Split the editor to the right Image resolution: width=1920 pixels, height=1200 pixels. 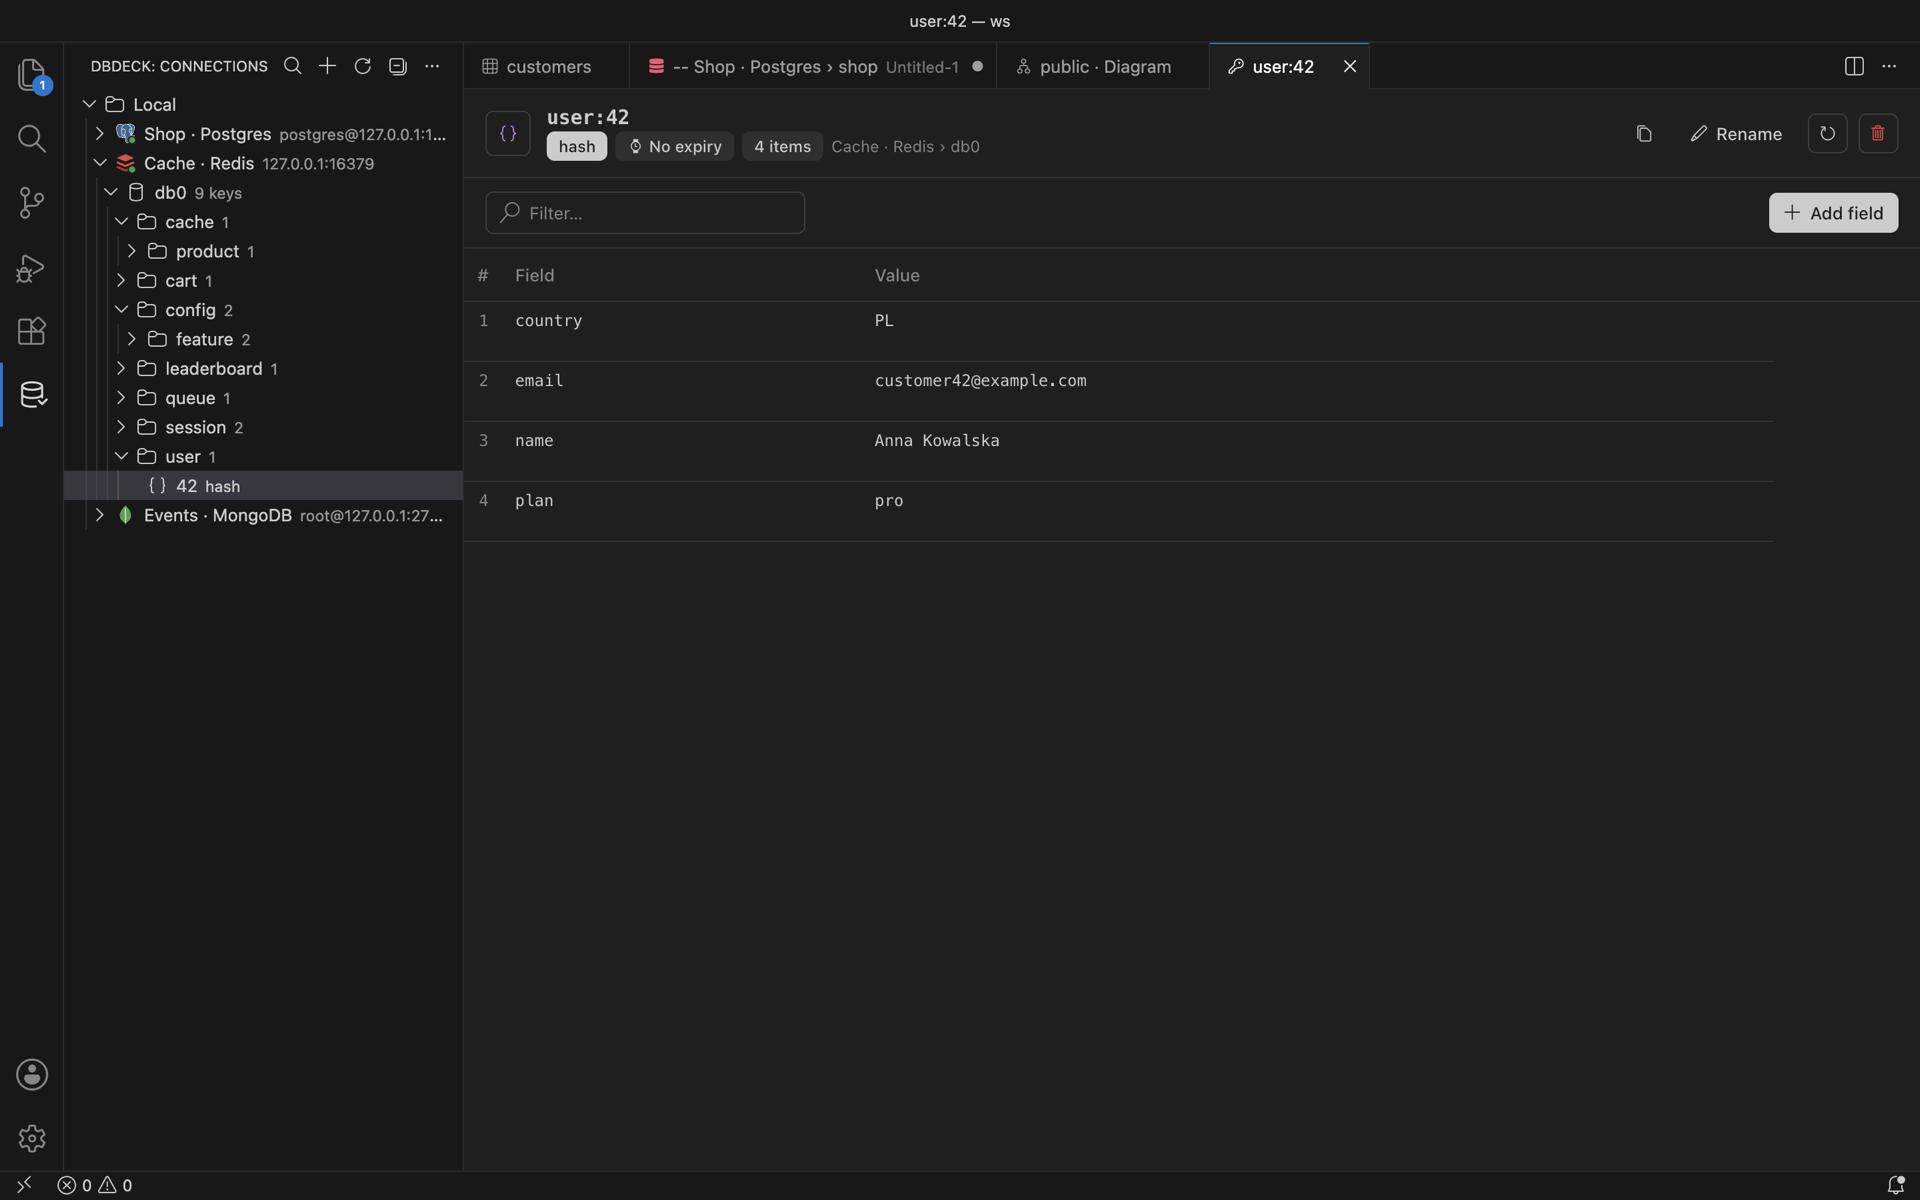(x=1854, y=66)
